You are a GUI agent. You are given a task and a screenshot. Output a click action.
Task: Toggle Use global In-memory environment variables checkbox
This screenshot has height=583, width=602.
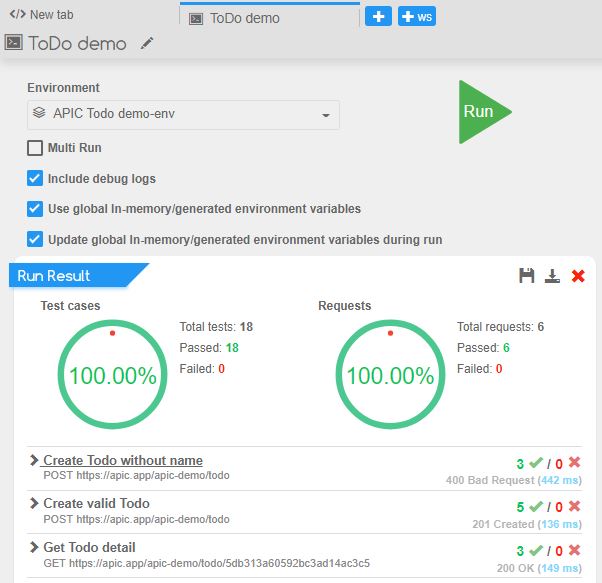35,209
